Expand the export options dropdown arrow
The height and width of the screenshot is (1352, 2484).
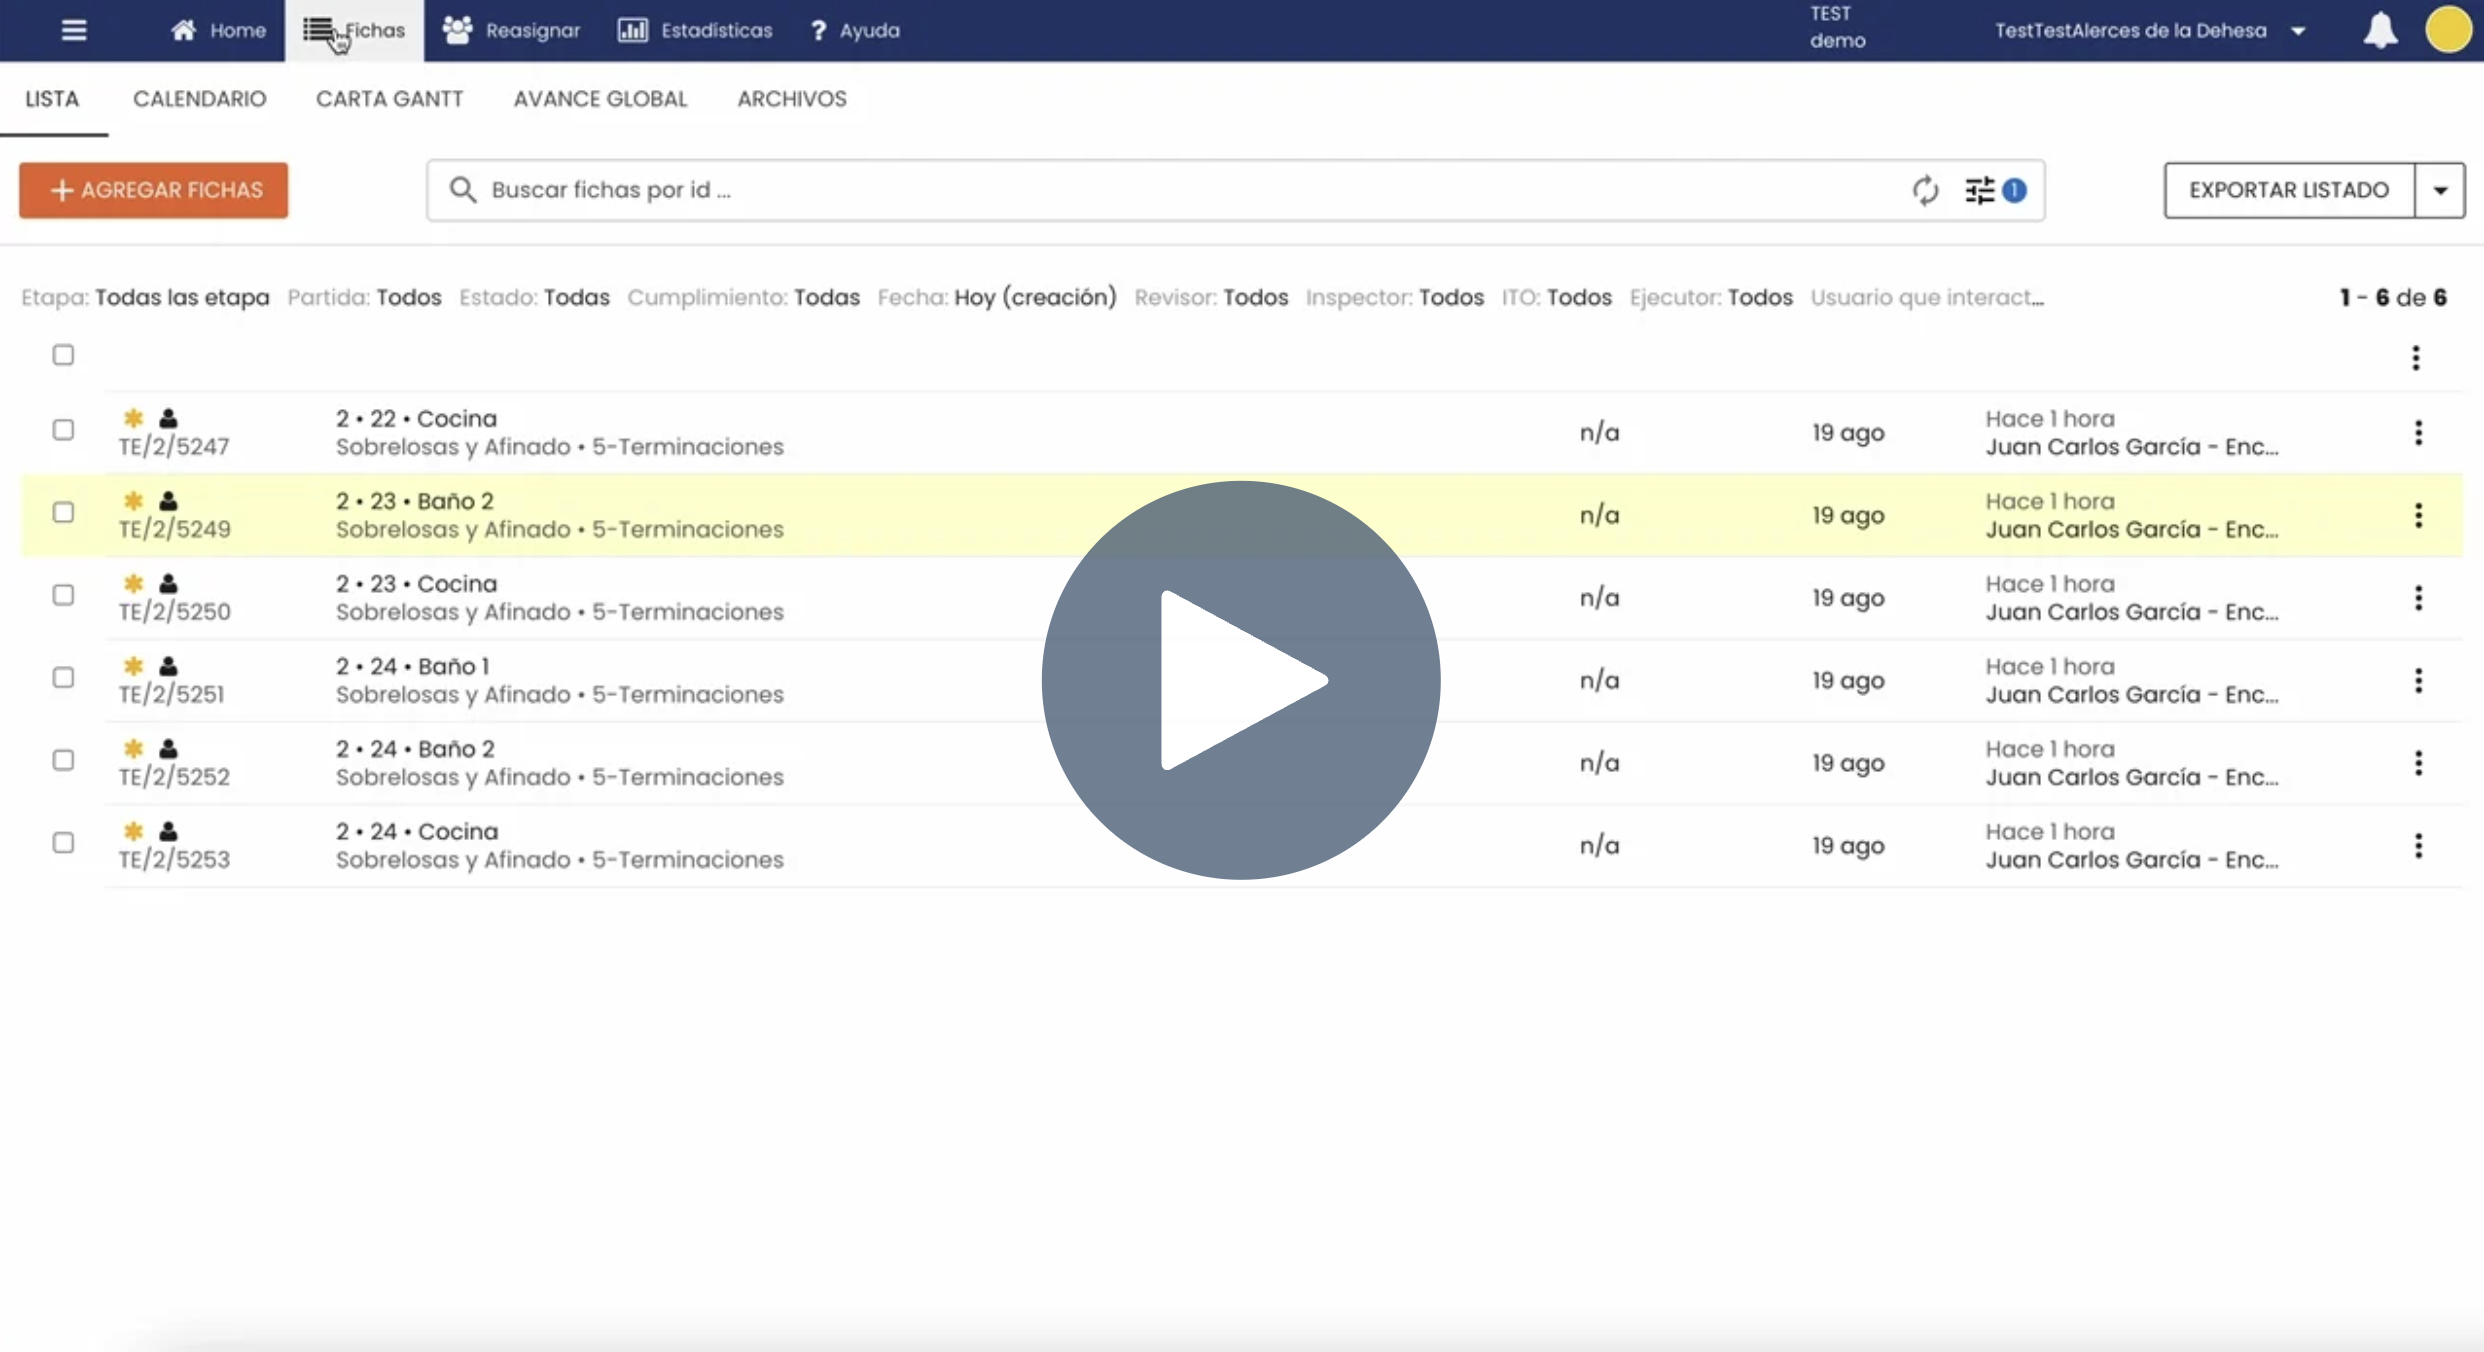(x=2440, y=190)
